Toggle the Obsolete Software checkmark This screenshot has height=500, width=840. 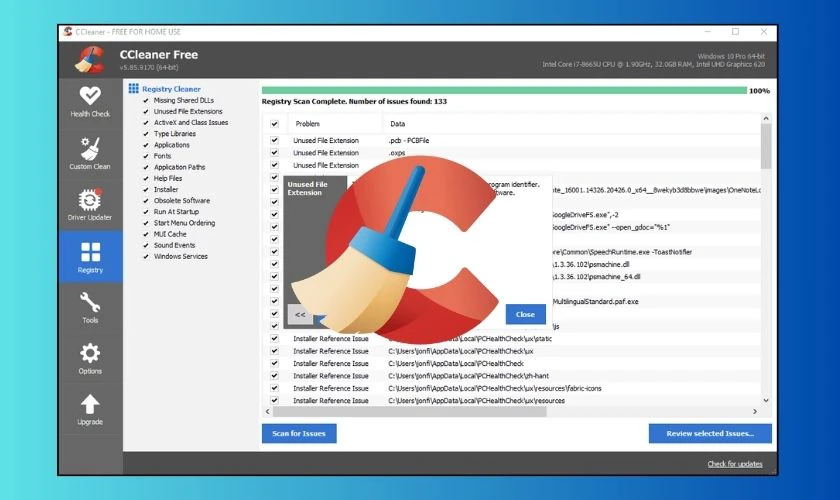pyautogui.click(x=146, y=200)
